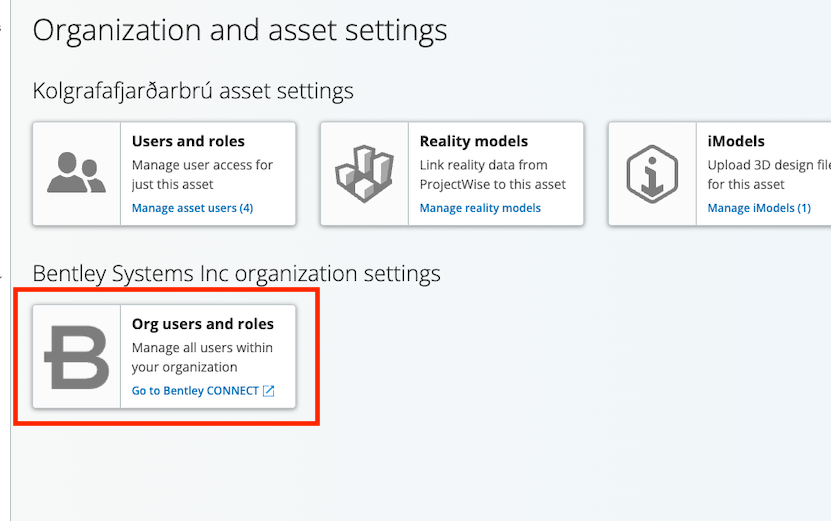The width and height of the screenshot is (831, 521).
Task: Click the 'Manage all users within your organization' text
Action: pos(202,357)
